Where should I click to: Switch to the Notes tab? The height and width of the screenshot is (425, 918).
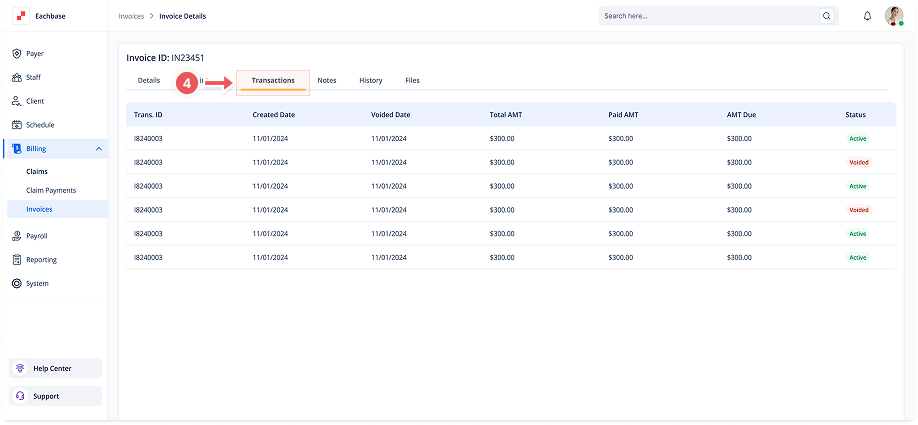[326, 80]
